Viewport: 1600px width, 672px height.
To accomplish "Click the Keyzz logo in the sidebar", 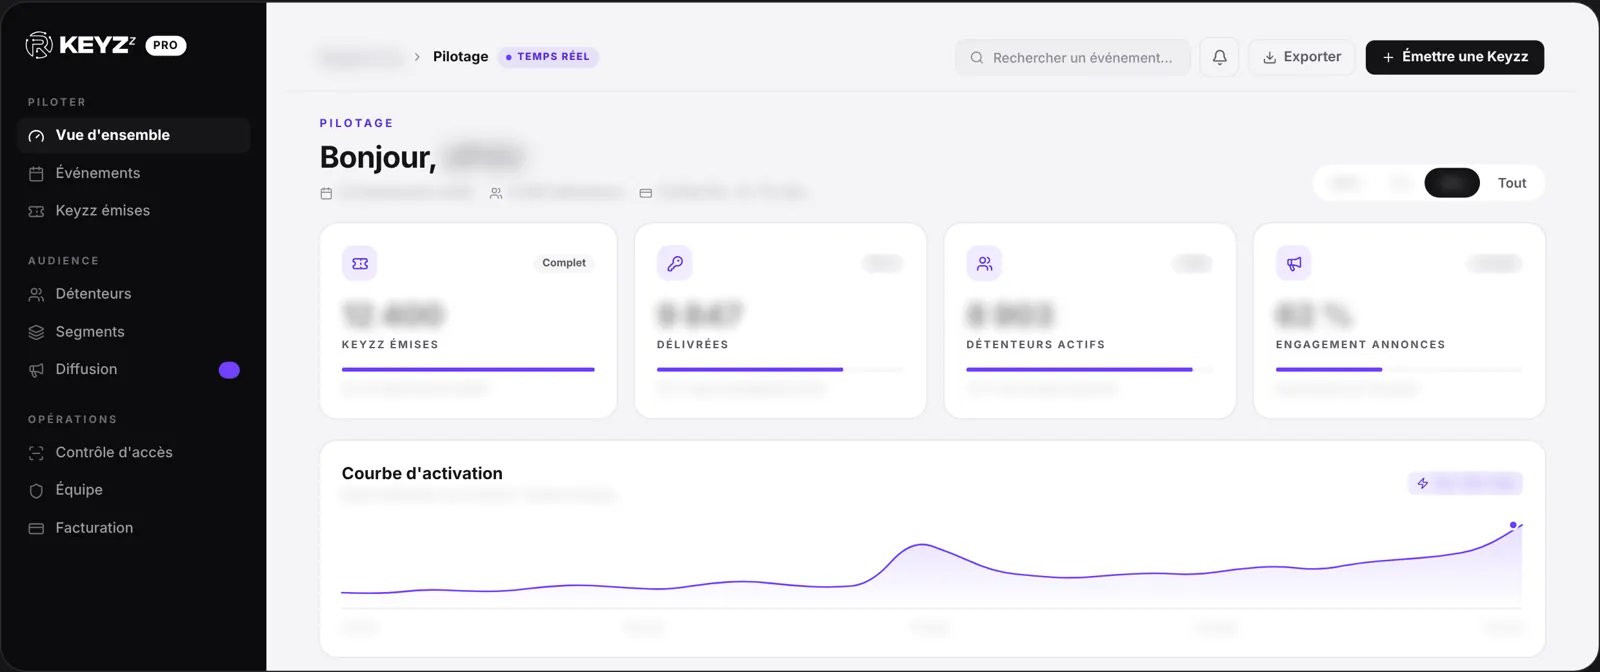I will click(x=80, y=45).
